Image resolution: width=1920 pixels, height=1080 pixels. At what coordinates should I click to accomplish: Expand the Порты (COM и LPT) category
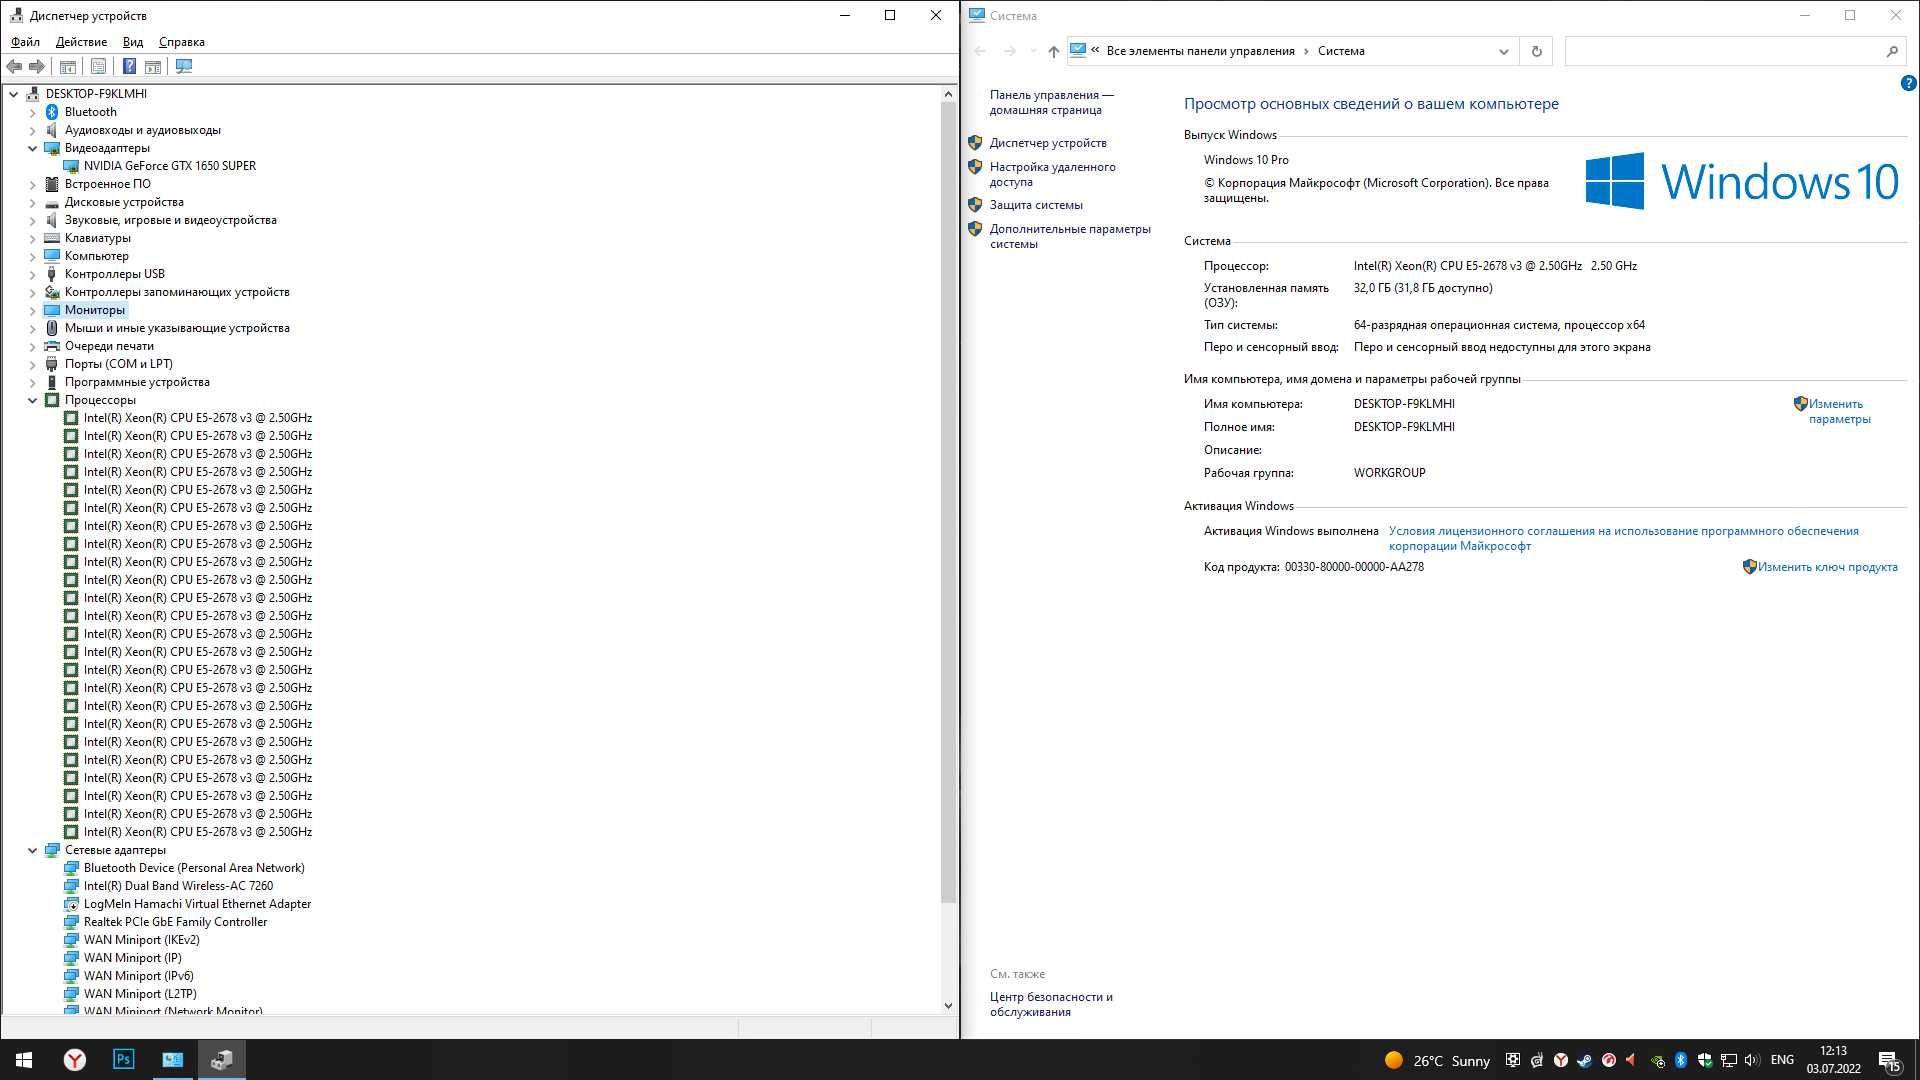click(32, 364)
